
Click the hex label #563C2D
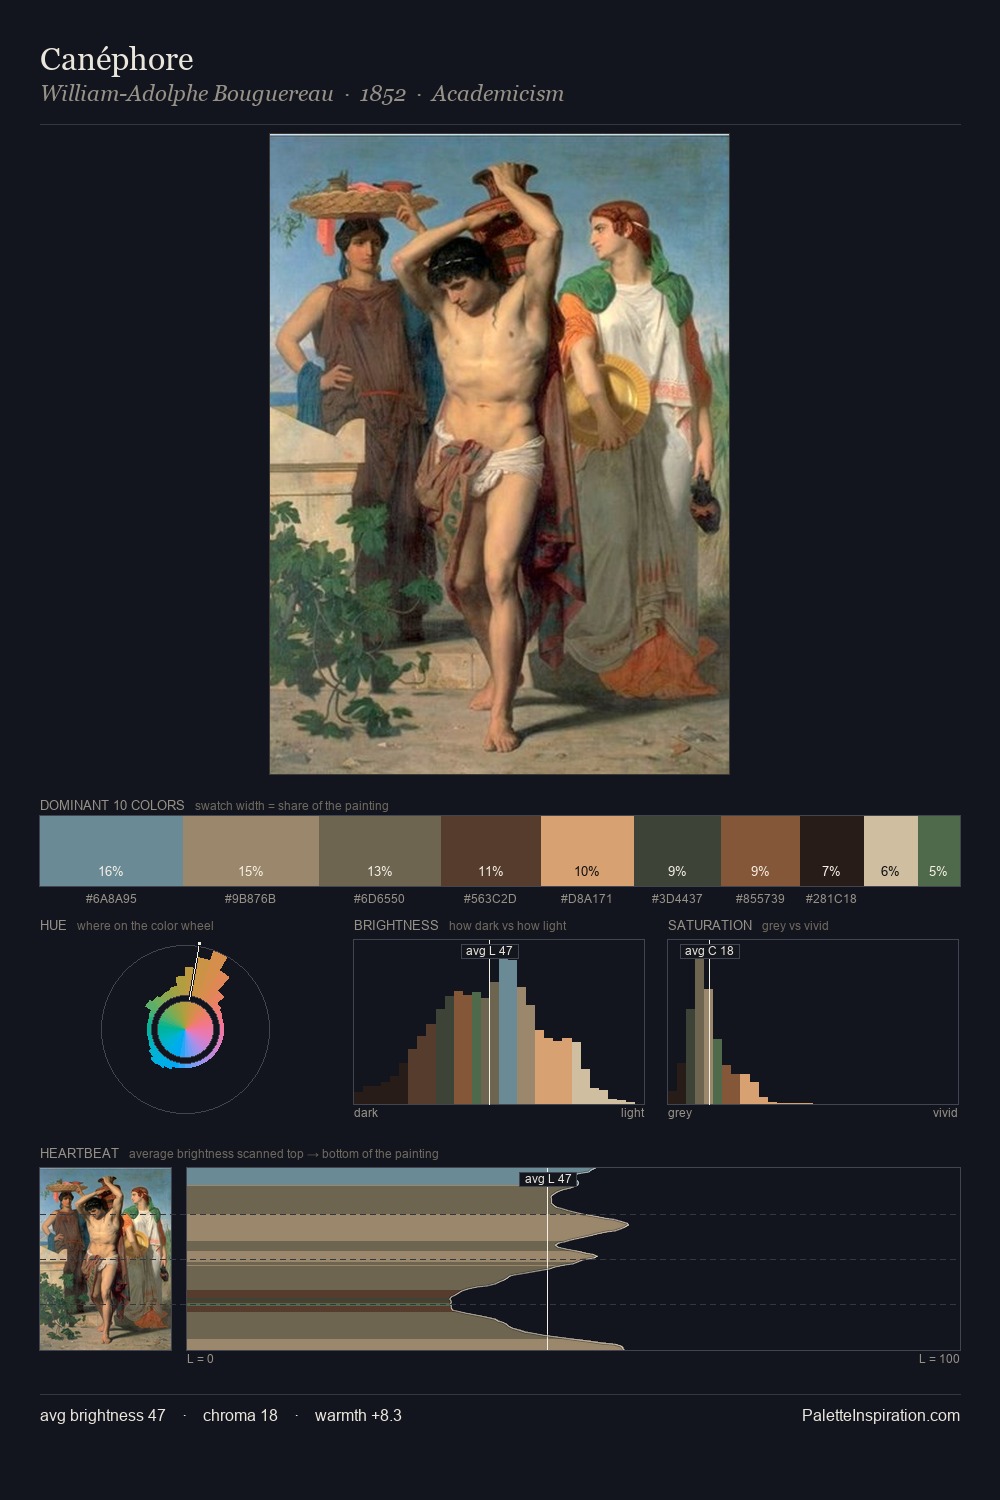490,899
